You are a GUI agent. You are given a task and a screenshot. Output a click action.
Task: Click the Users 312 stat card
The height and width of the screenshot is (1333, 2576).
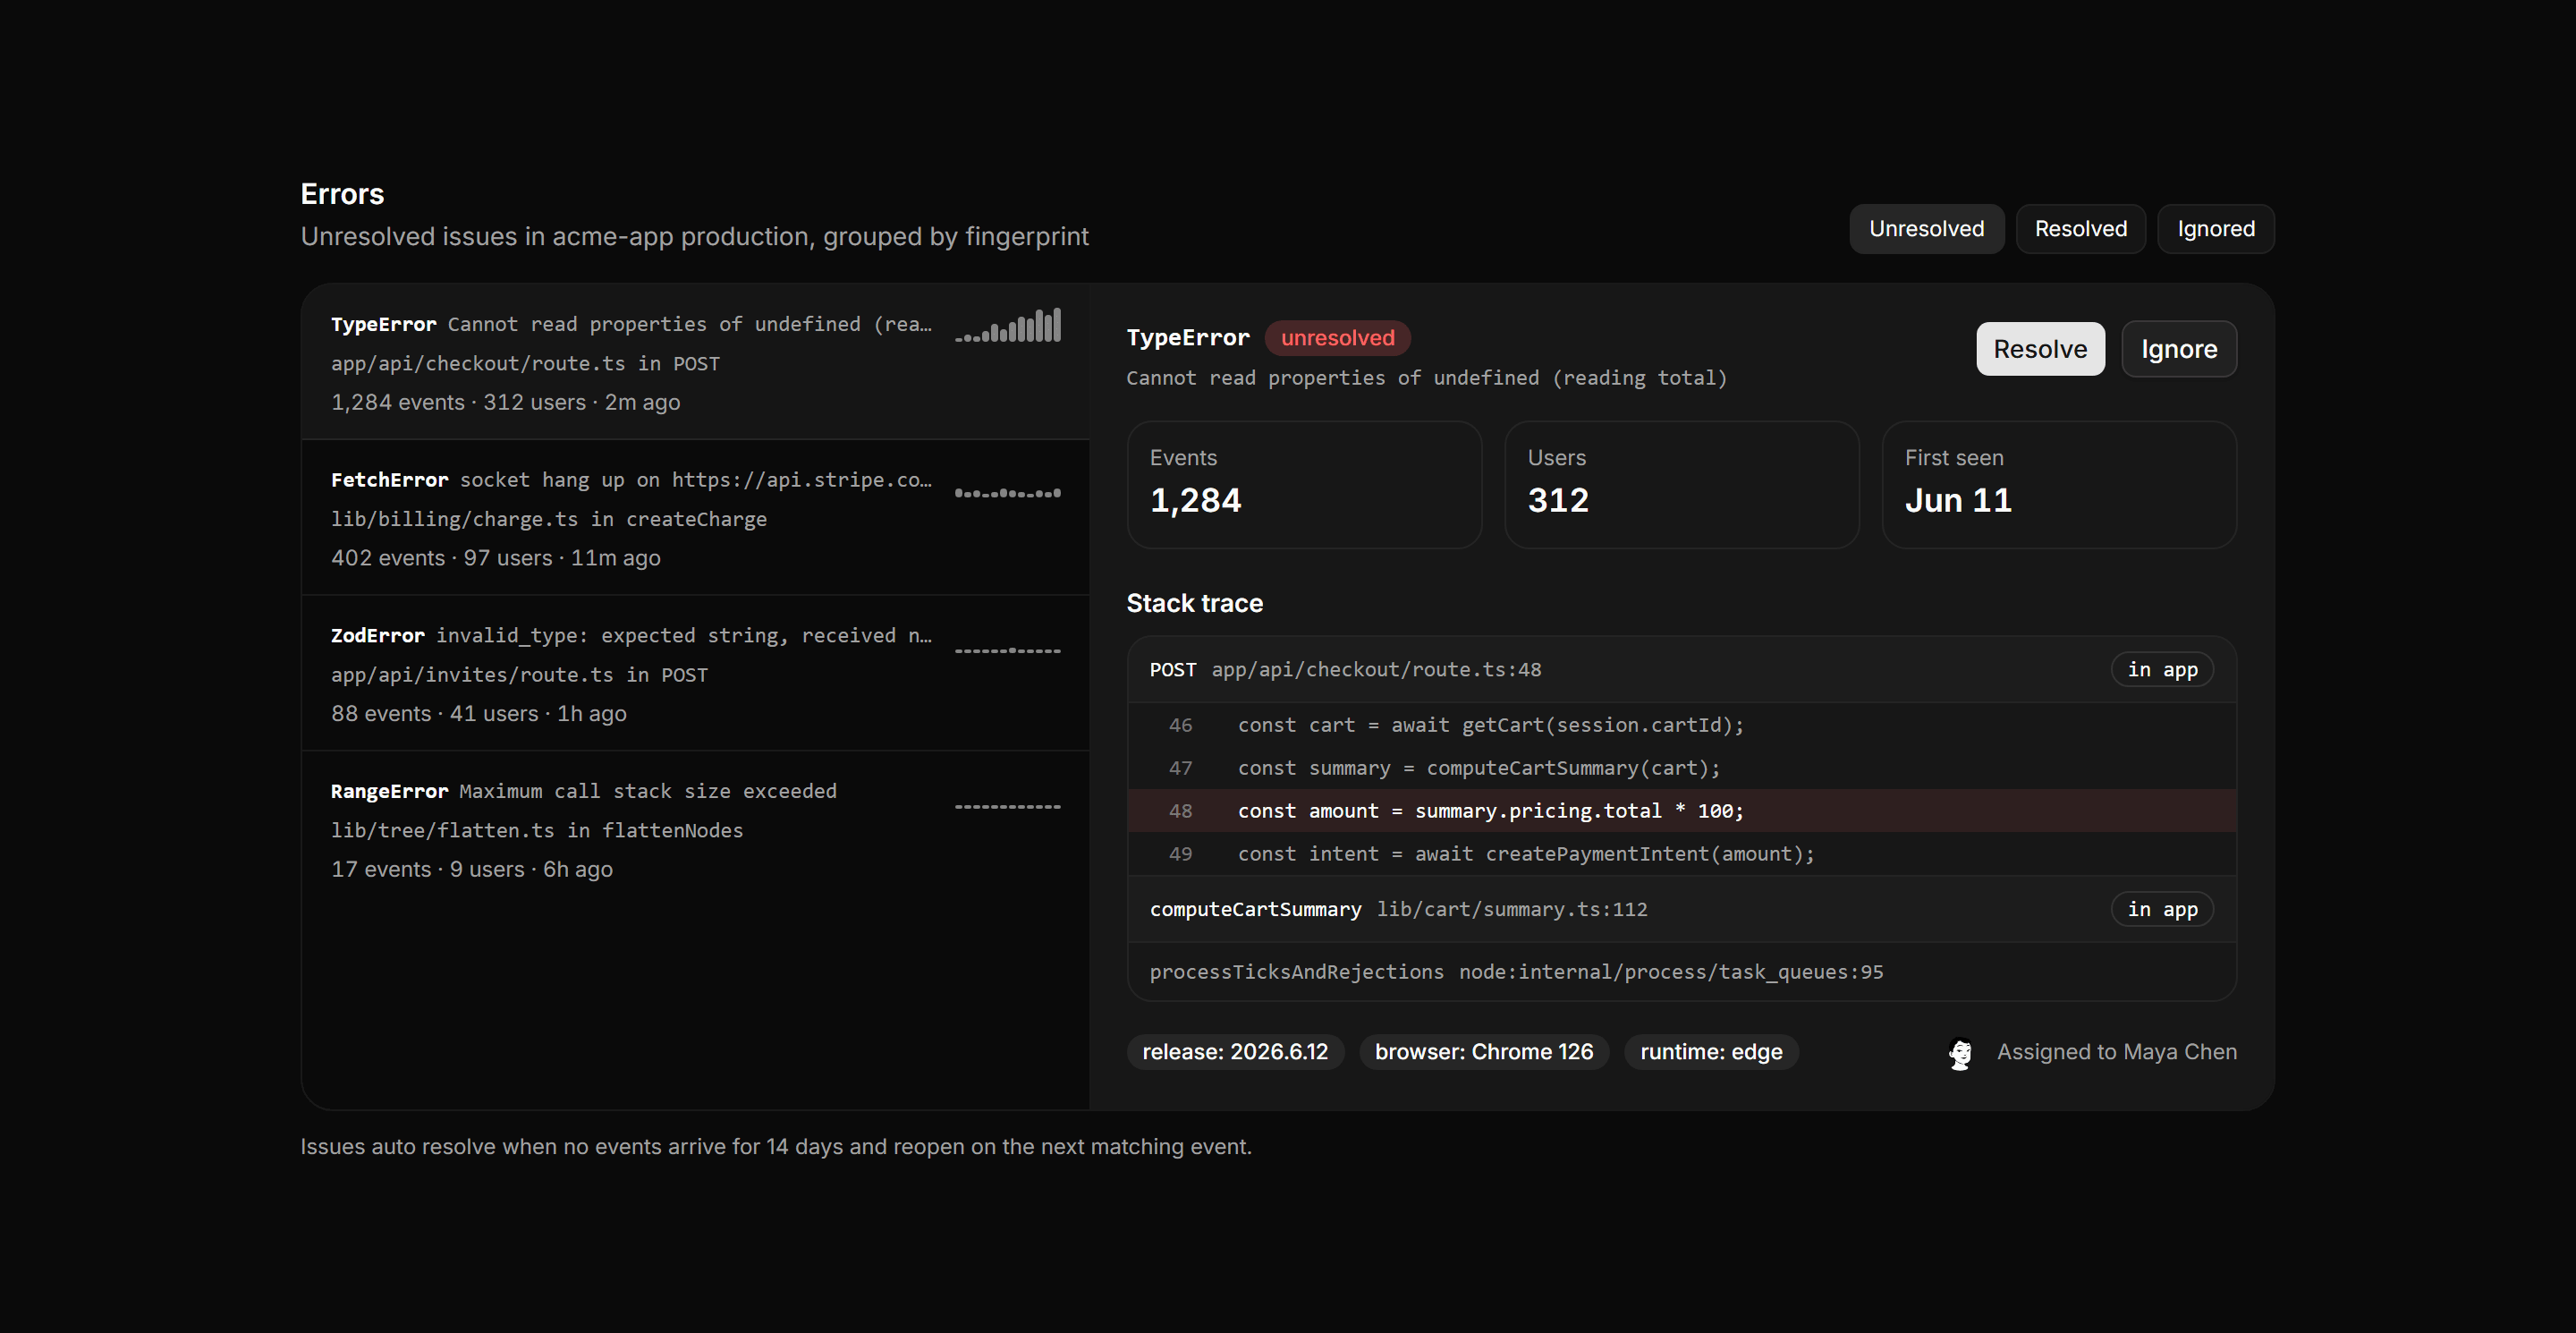coord(1681,485)
